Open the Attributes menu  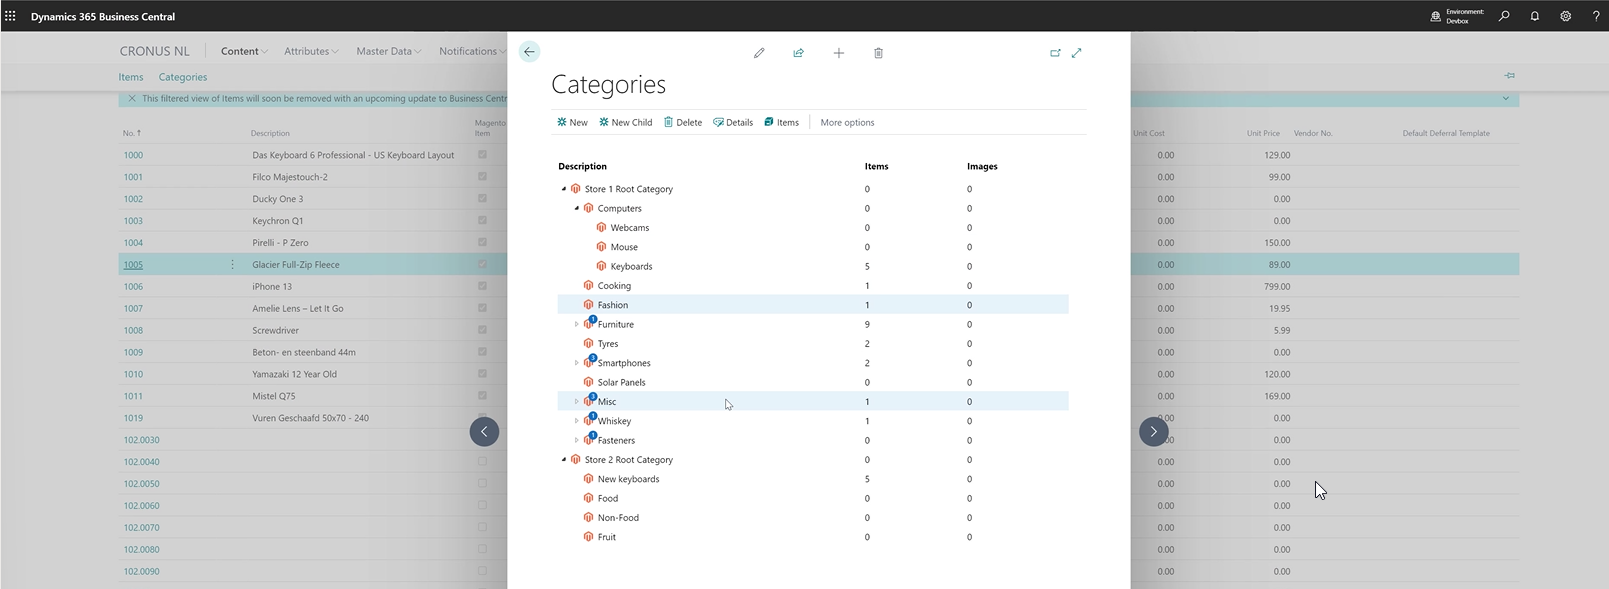point(311,51)
